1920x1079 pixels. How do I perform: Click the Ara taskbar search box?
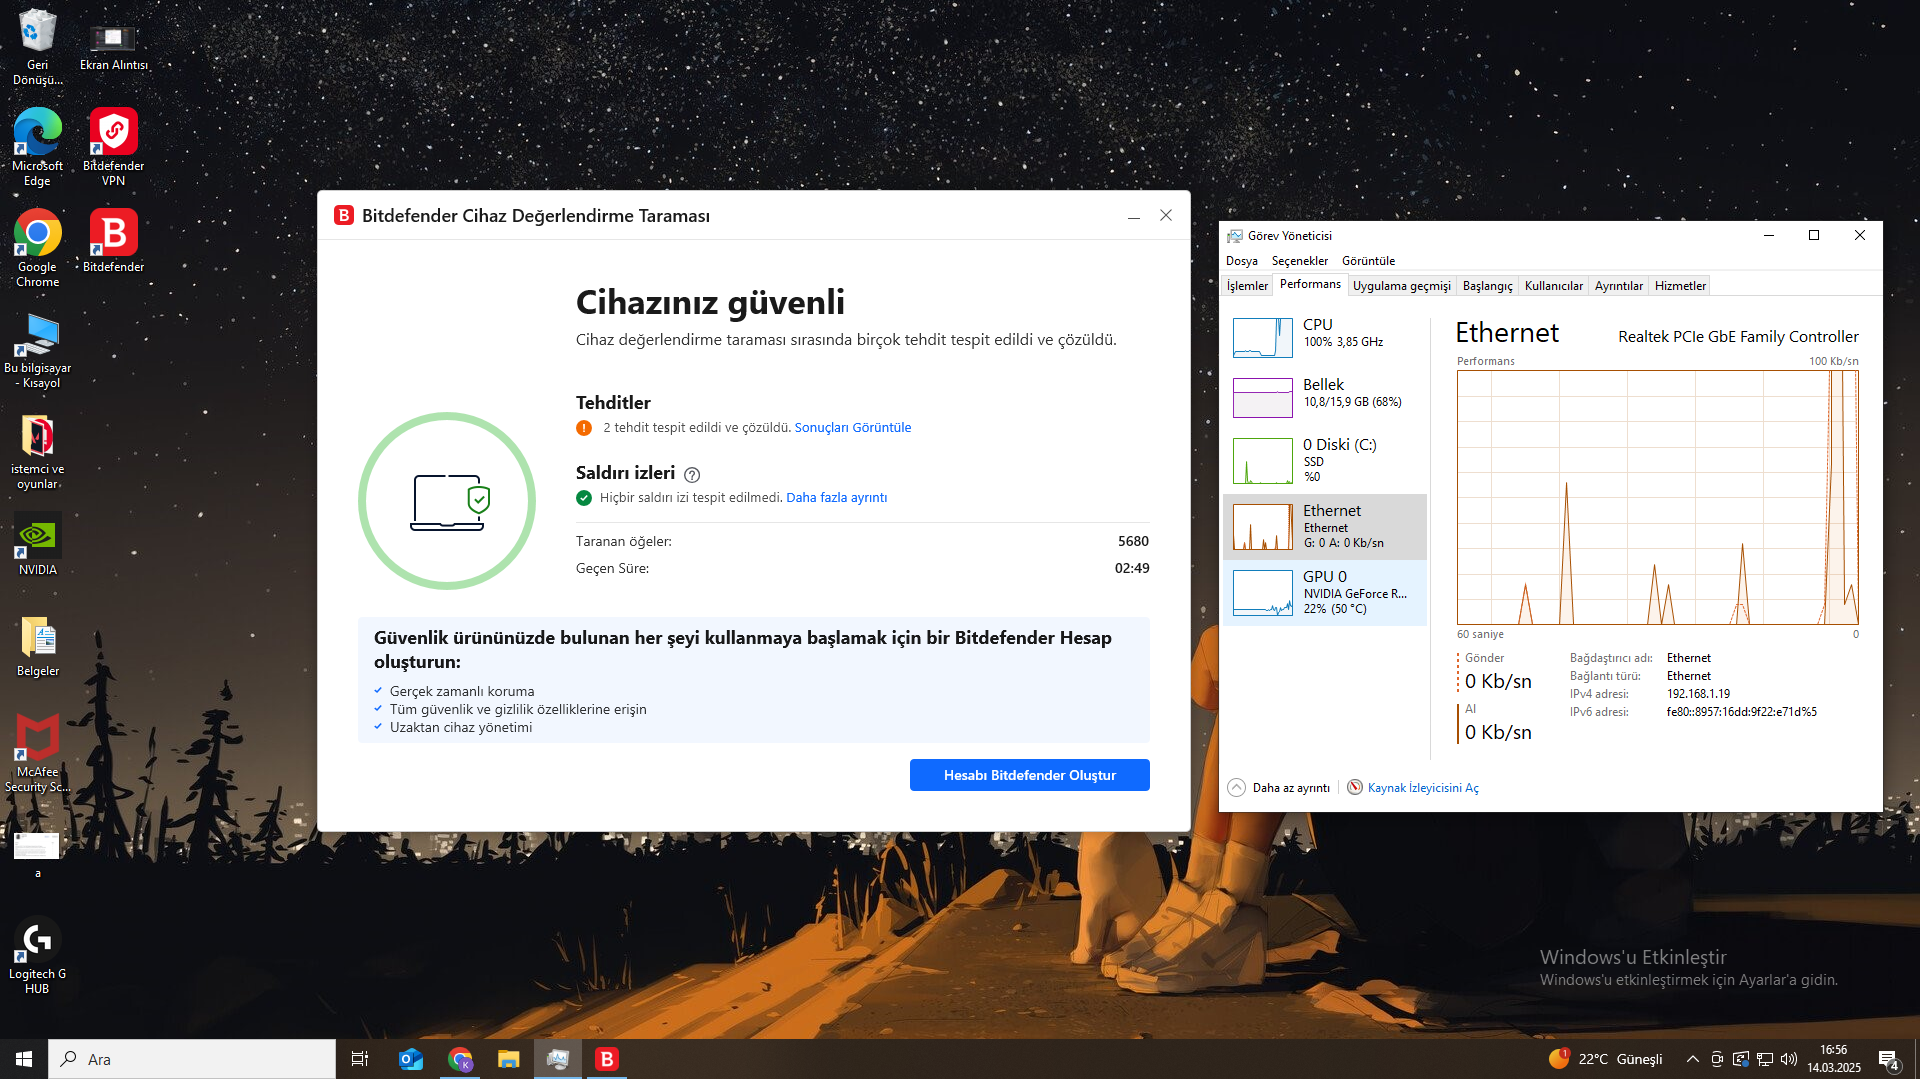click(192, 1059)
